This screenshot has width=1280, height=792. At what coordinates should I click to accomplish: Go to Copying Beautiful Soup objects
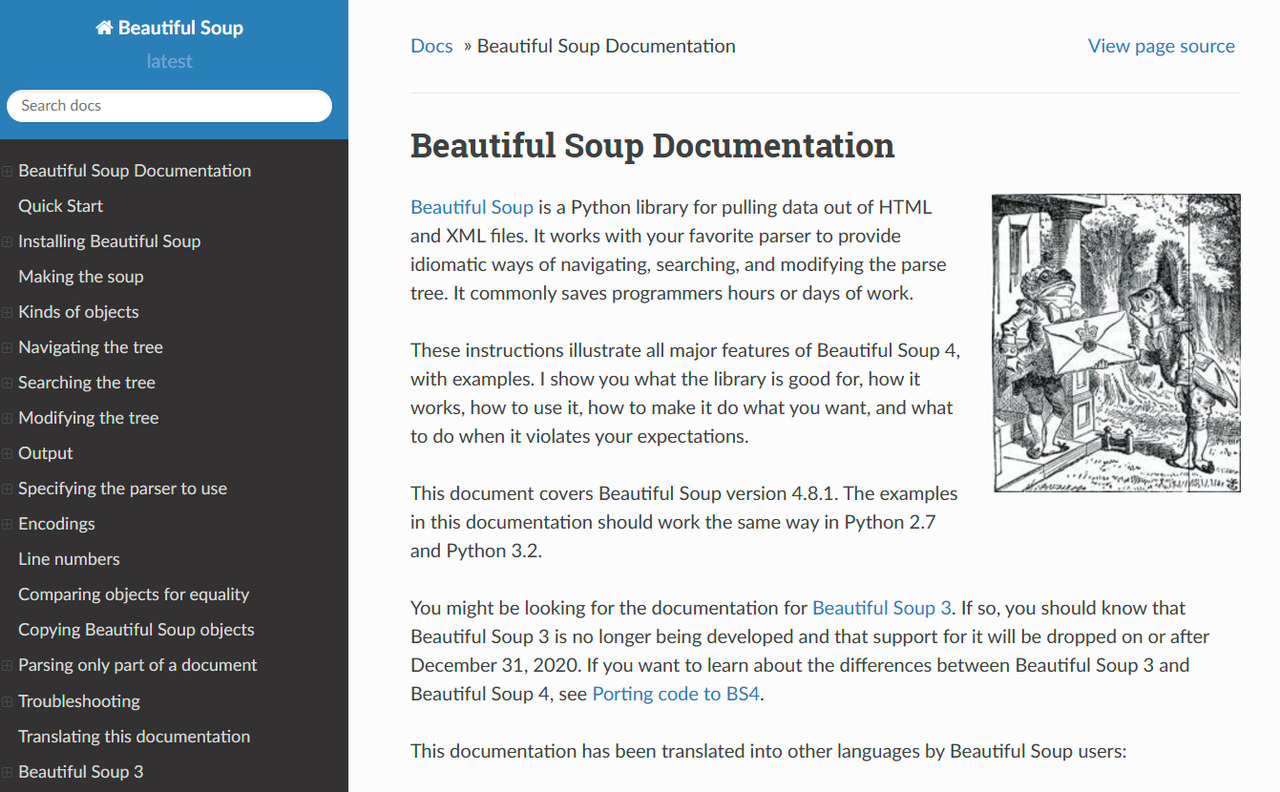[x=136, y=630]
